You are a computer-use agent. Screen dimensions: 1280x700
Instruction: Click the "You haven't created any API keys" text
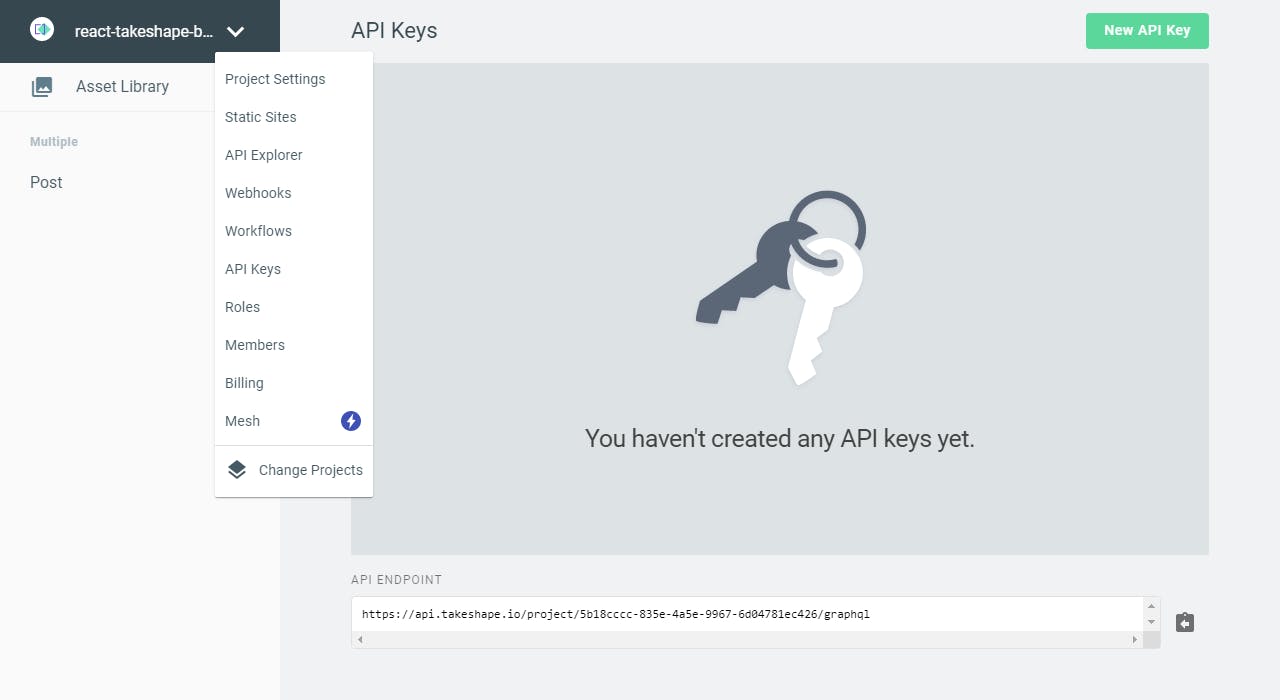click(x=780, y=438)
